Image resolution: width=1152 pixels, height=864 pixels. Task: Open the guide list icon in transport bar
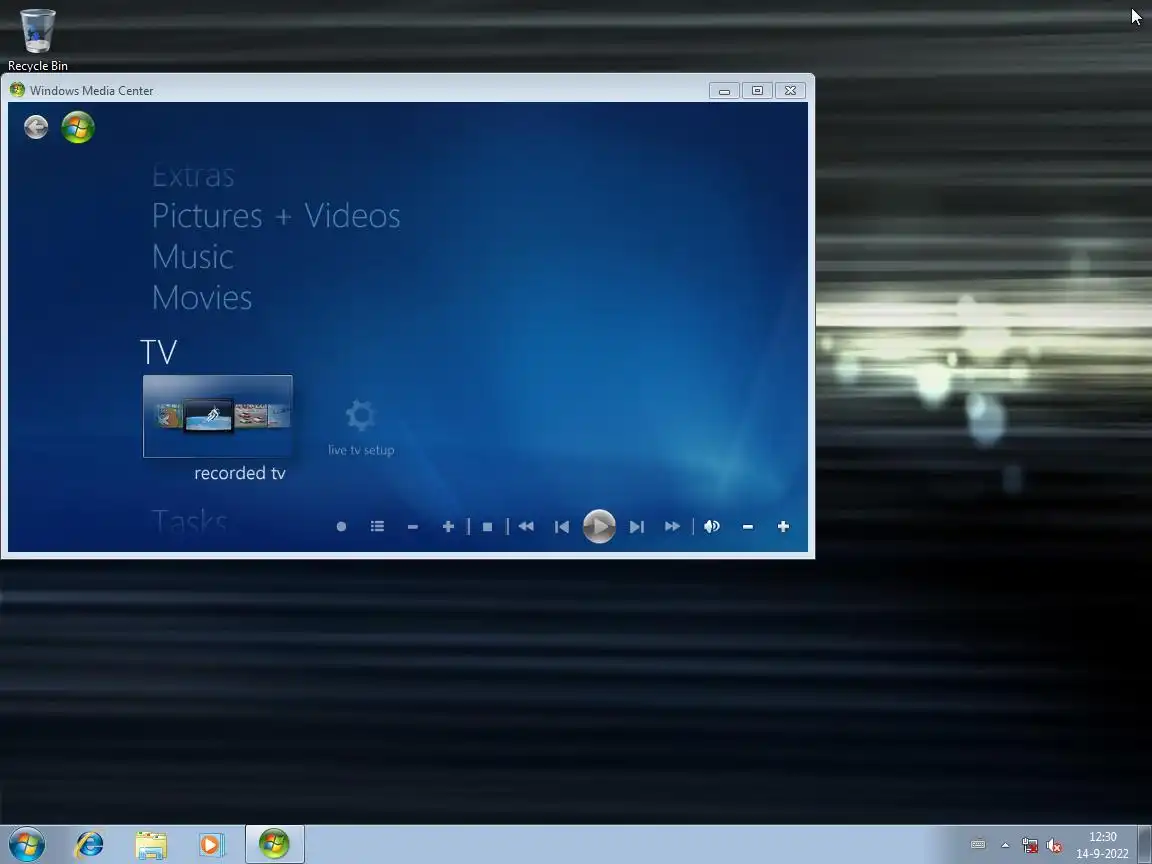click(x=377, y=526)
